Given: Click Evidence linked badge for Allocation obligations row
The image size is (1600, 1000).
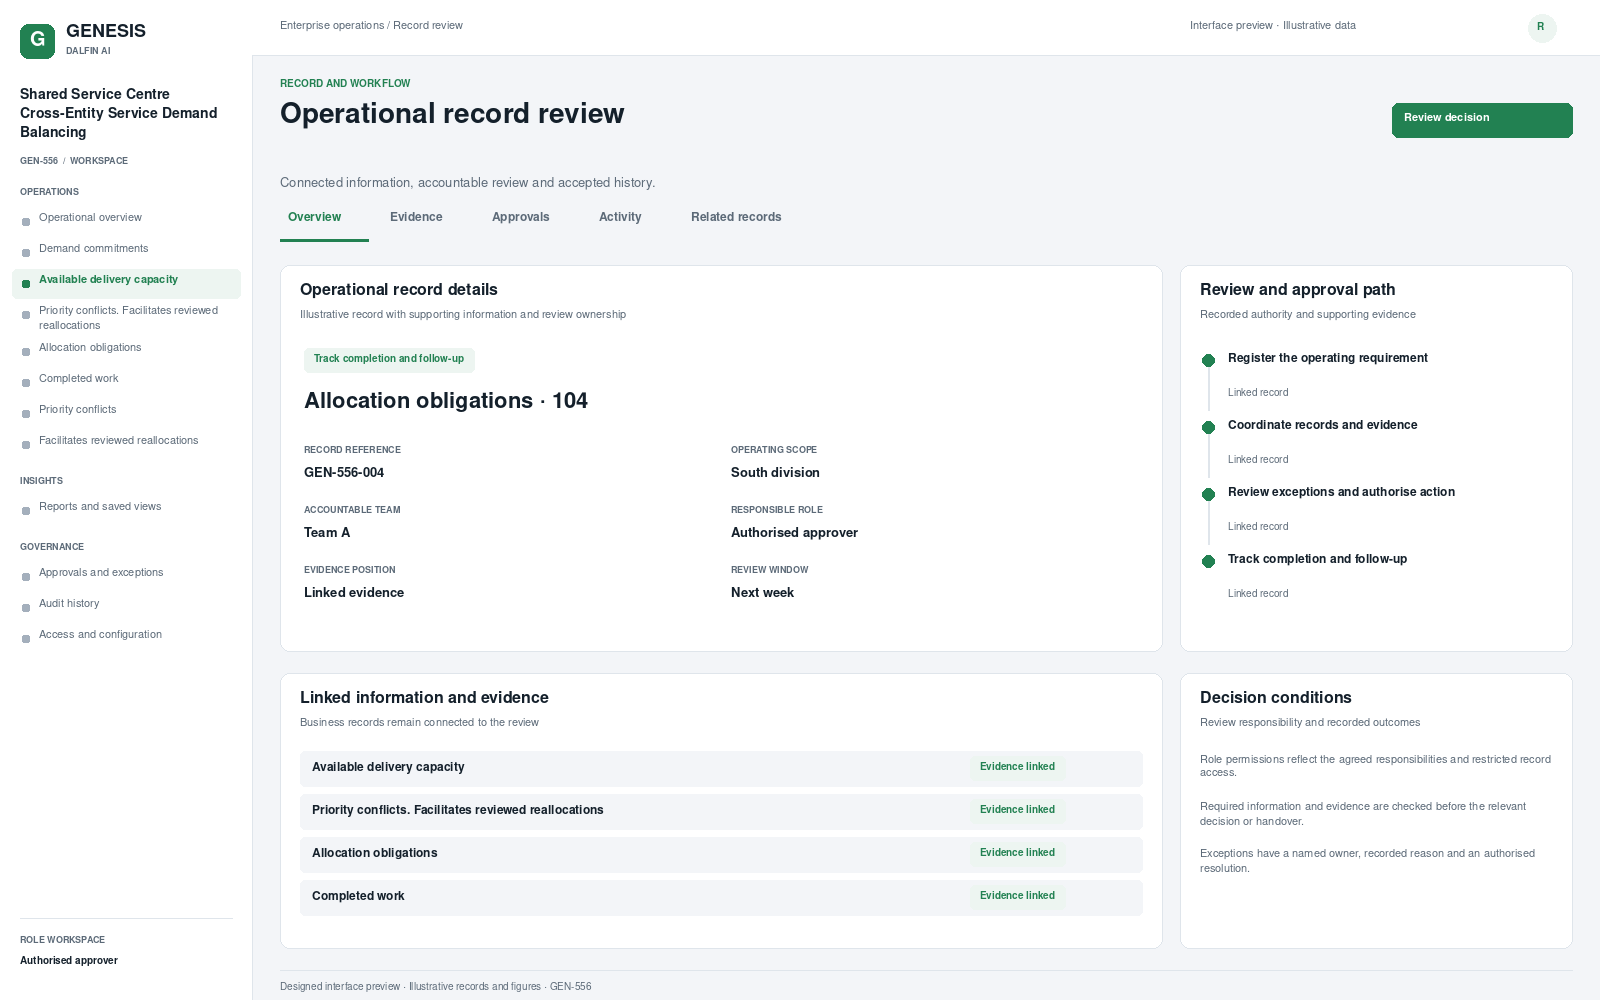Looking at the screenshot, I should [1017, 853].
